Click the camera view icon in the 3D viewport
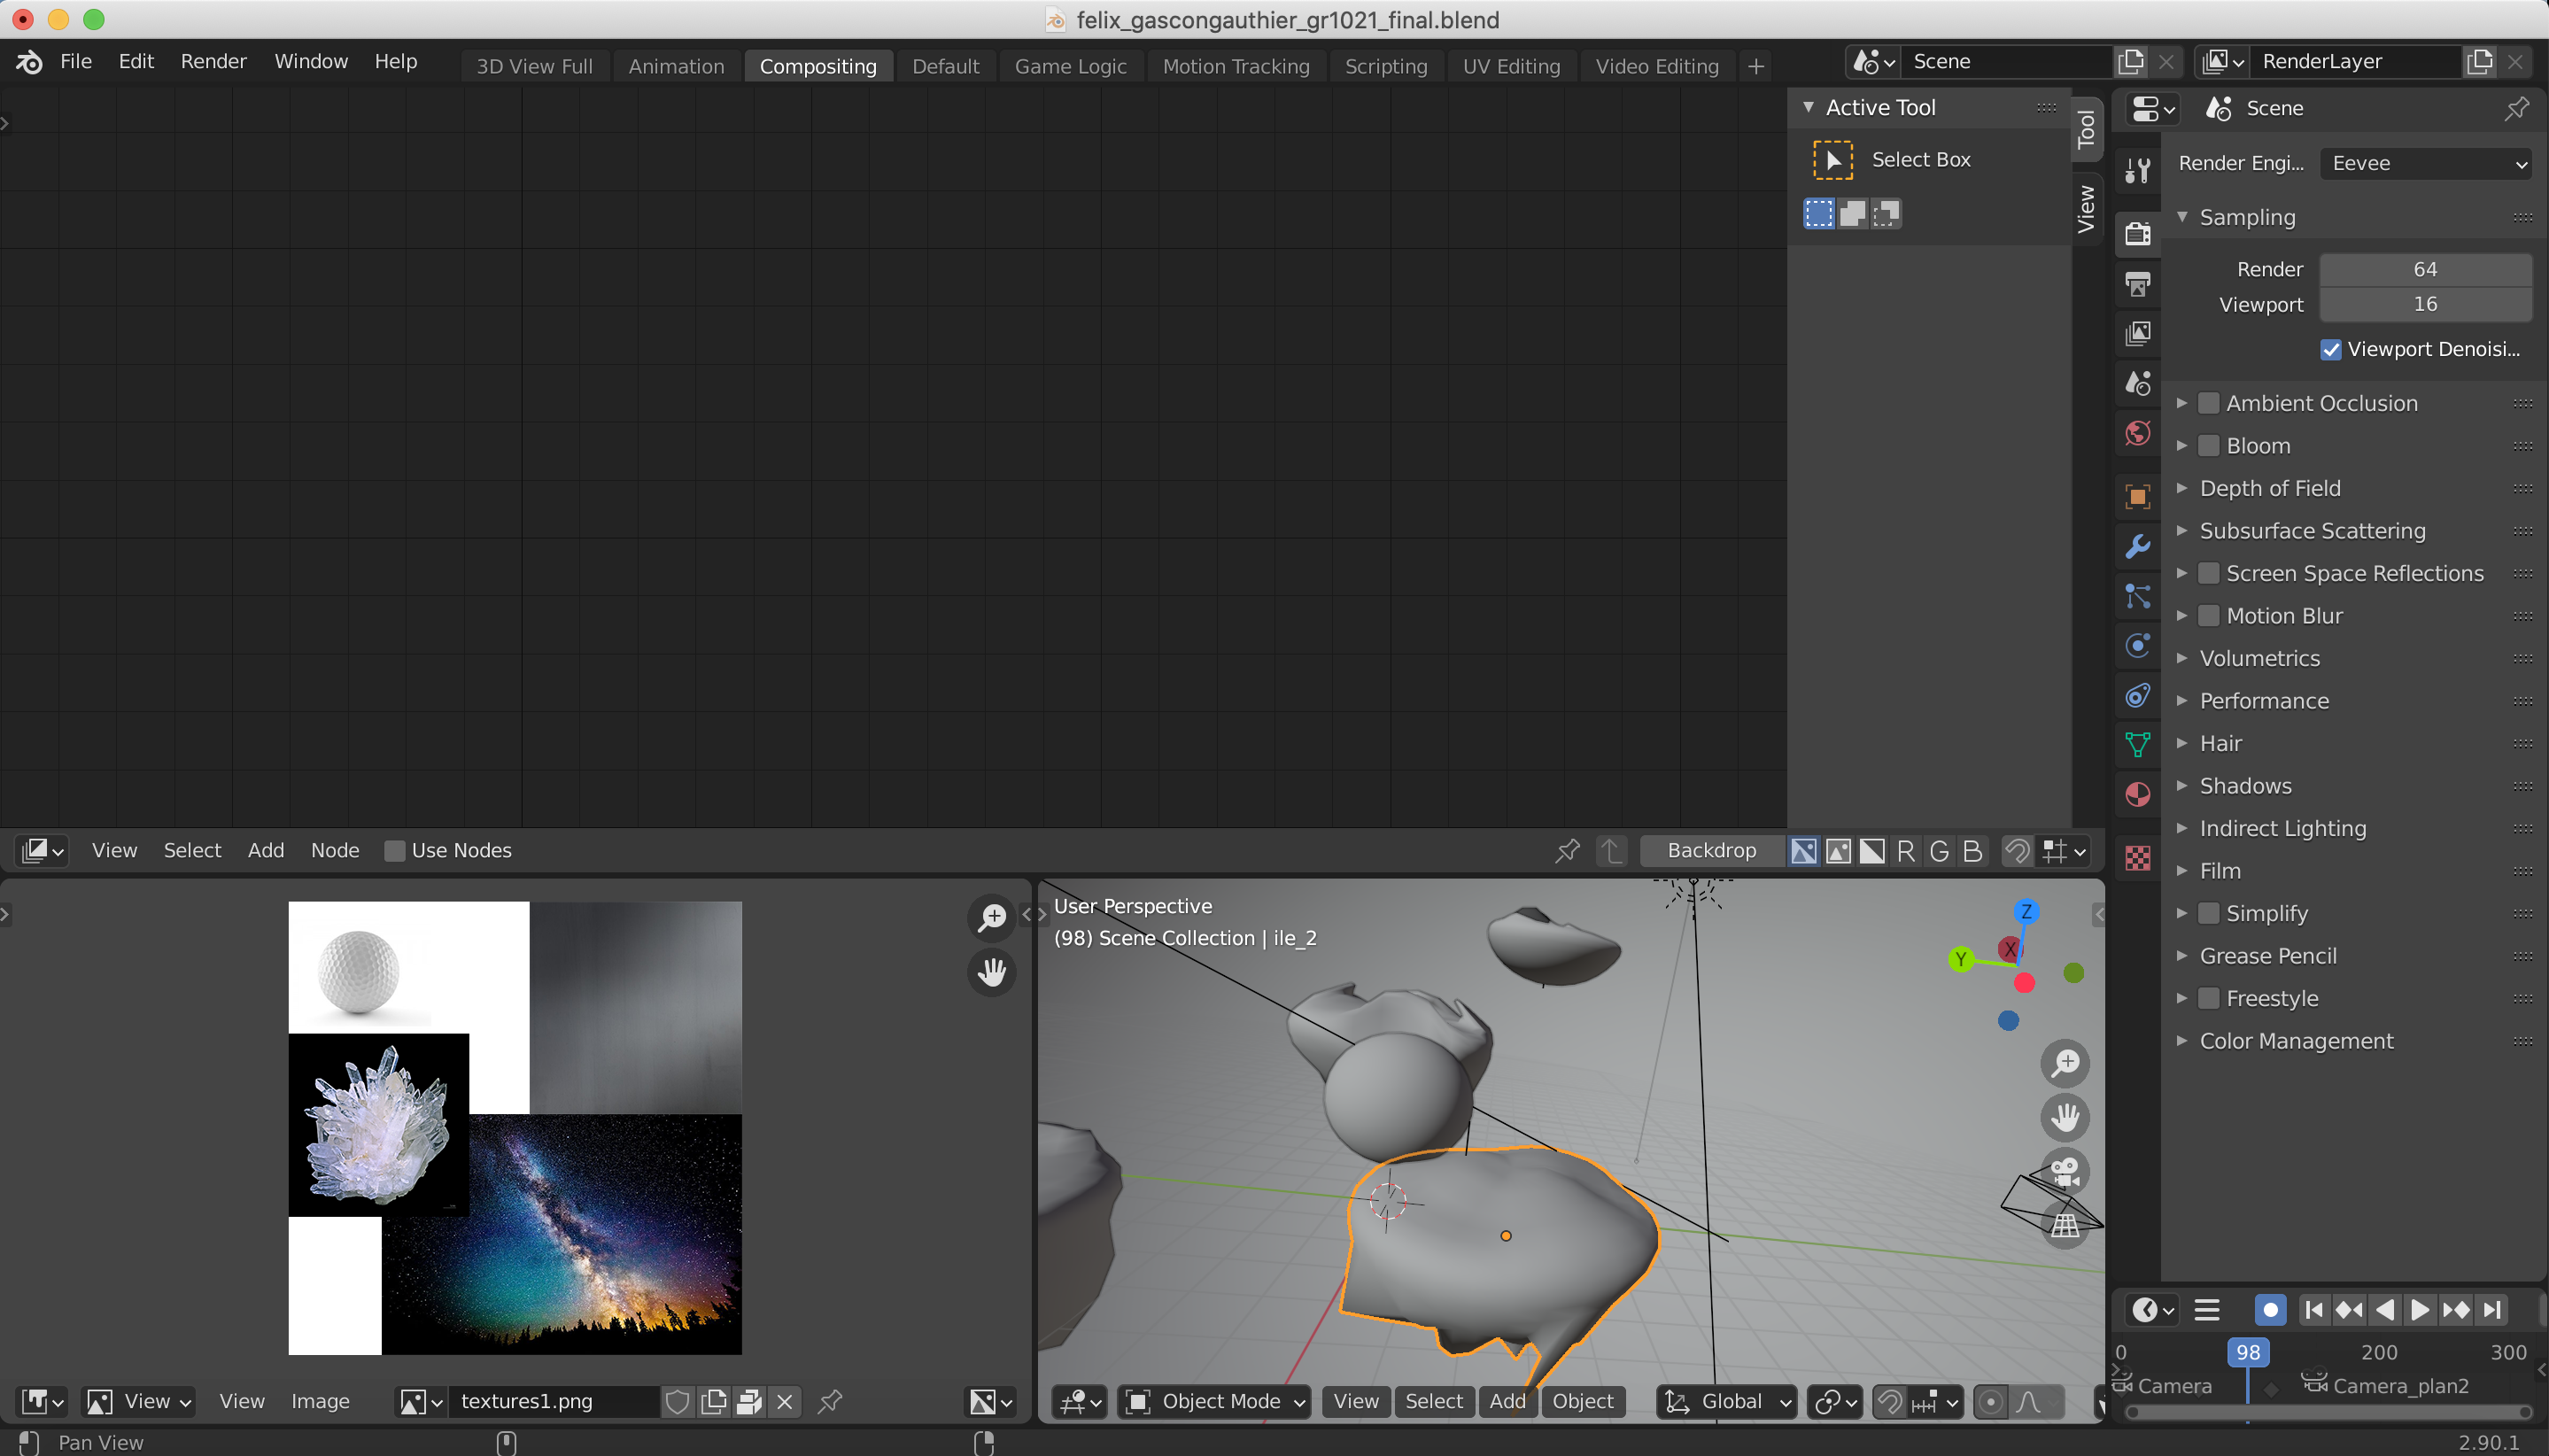 point(2064,1171)
